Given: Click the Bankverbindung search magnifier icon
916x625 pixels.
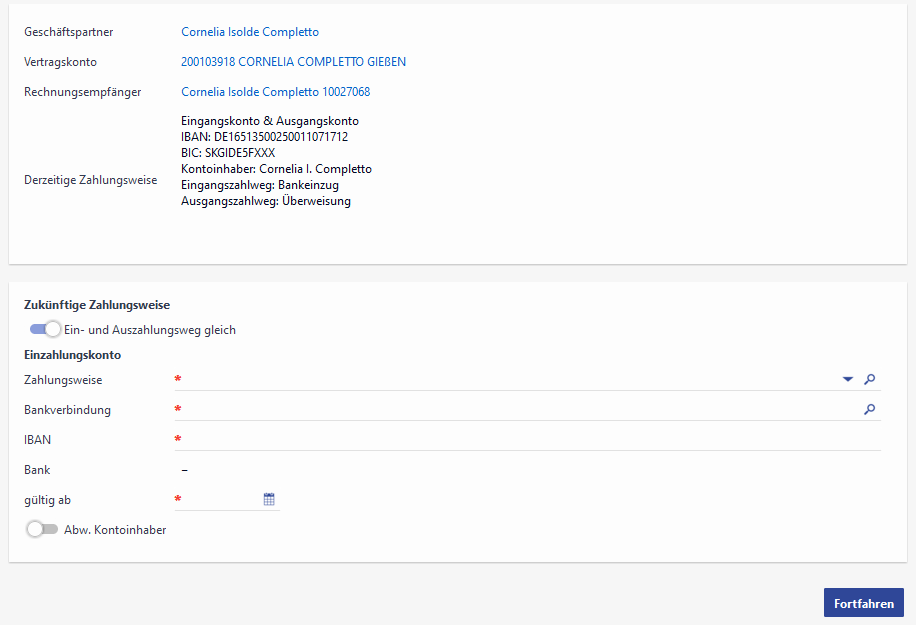Looking at the screenshot, I should pos(870,409).
